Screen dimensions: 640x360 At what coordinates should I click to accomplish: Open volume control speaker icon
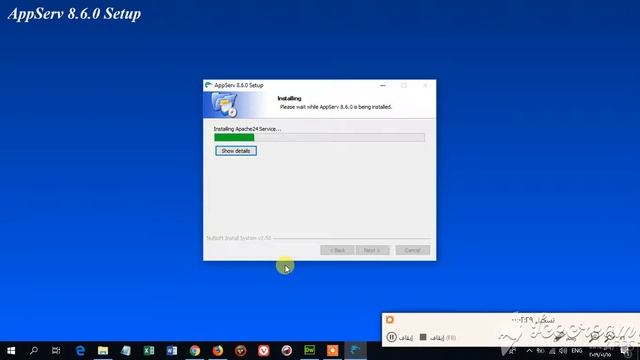[563, 351]
